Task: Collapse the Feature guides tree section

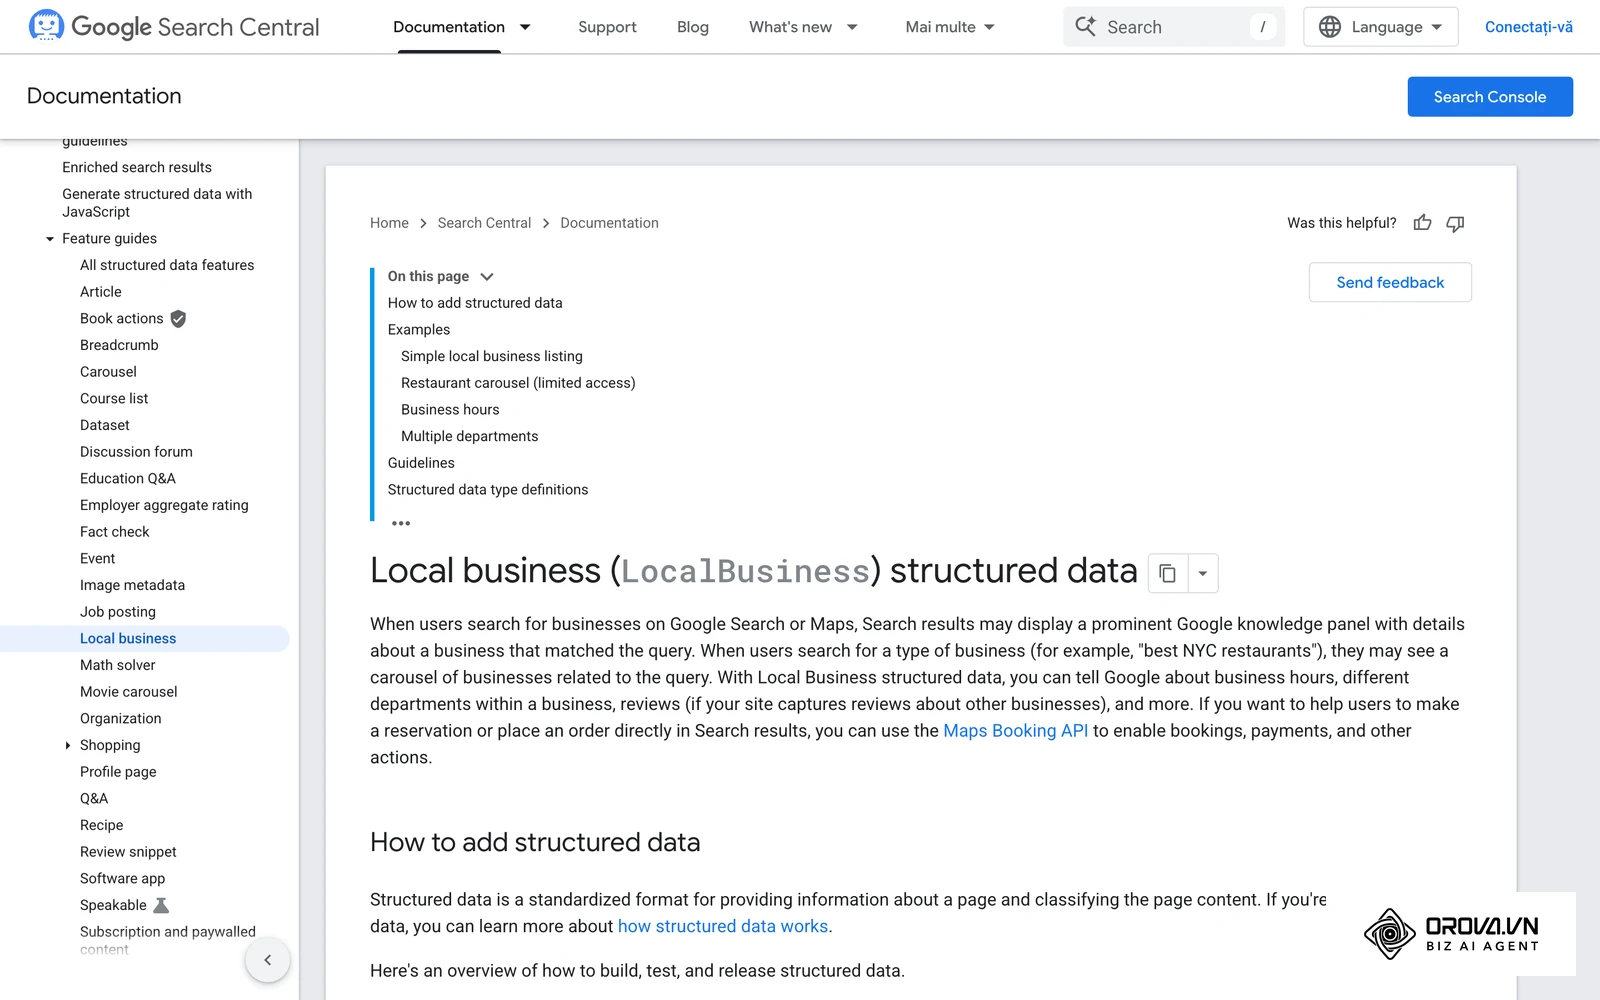Action: 50,239
